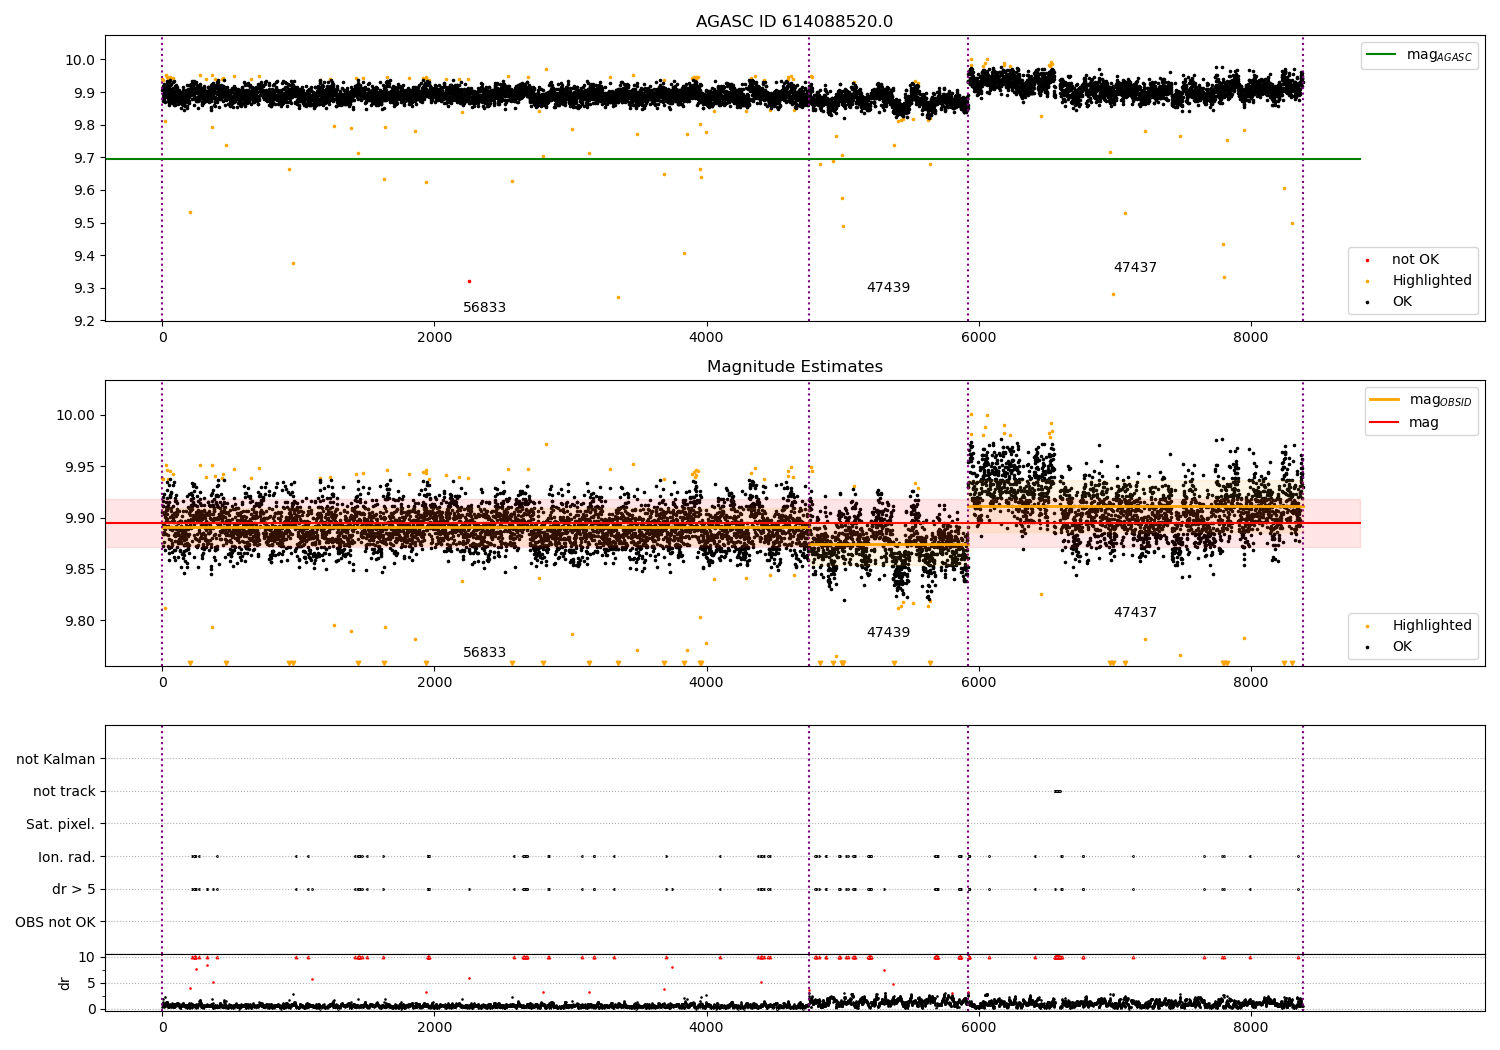Click y-tick 9.5 in the top panel
Screen dimensions: 1500x1050
(84, 223)
